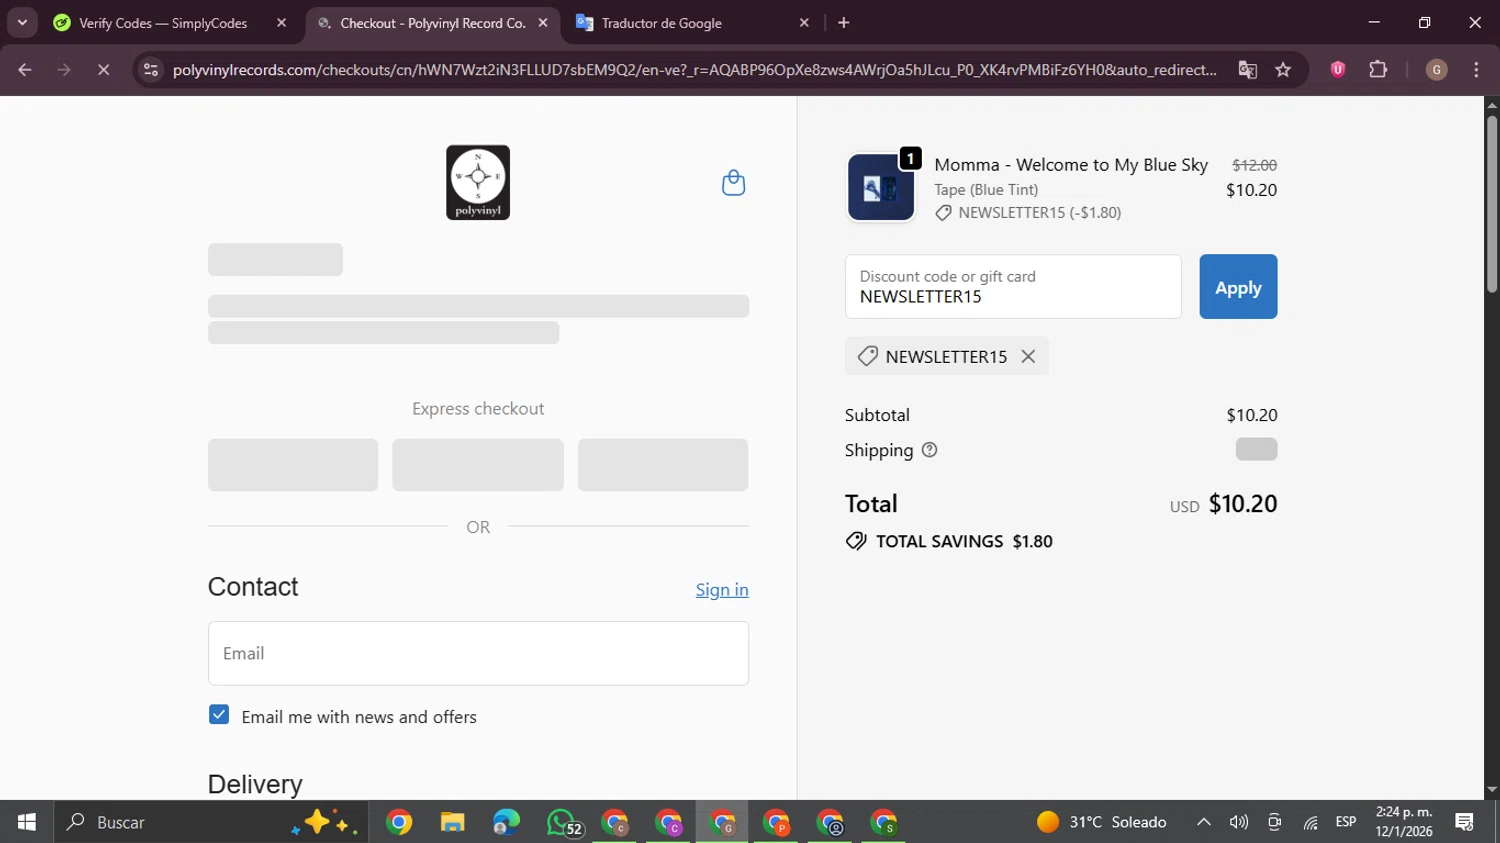
Task: Click the Subtotal label
Action: point(877,415)
